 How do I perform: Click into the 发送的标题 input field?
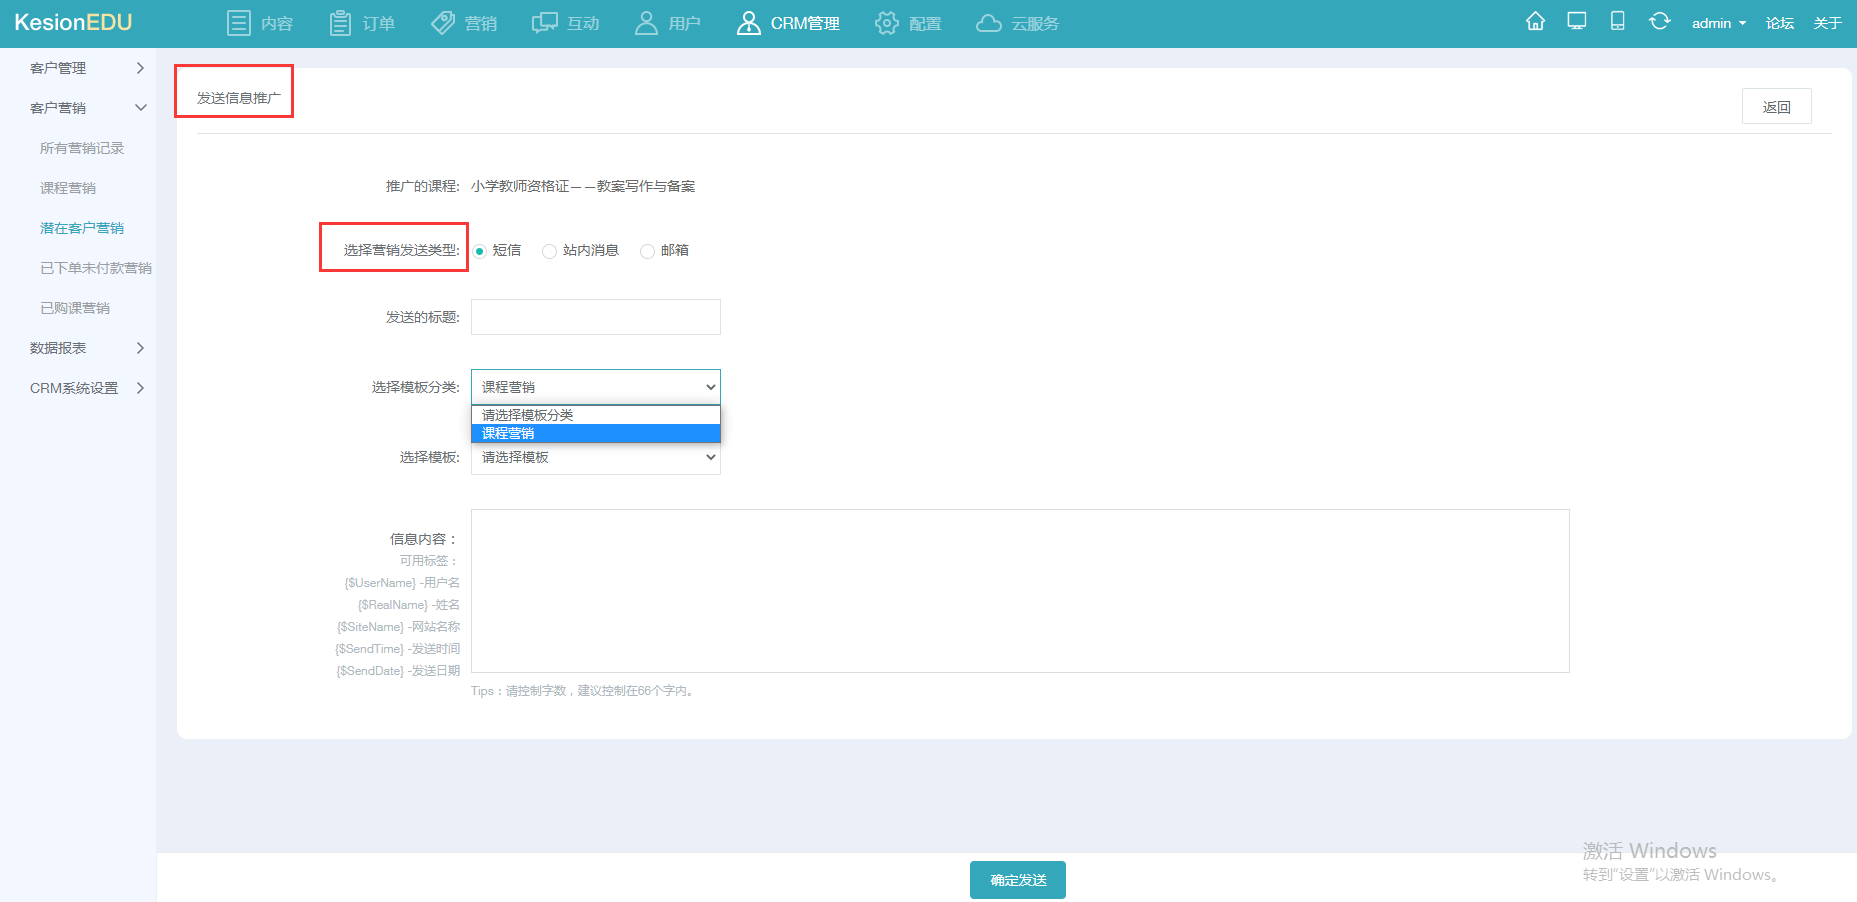596,317
